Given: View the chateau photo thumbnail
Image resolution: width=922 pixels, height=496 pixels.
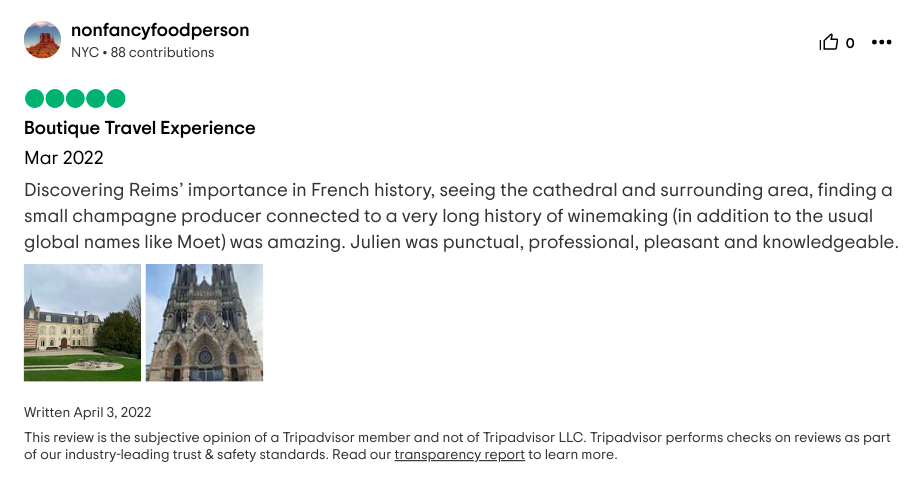Looking at the screenshot, I should [82, 322].
